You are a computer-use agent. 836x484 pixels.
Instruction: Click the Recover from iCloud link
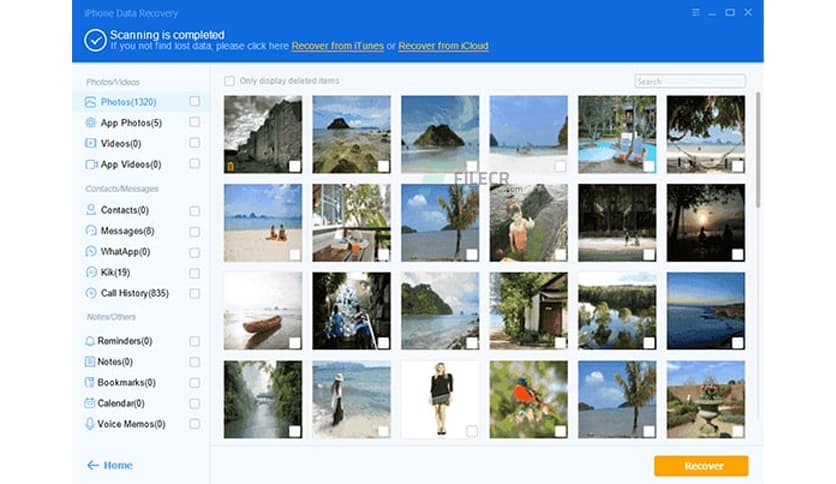point(443,46)
